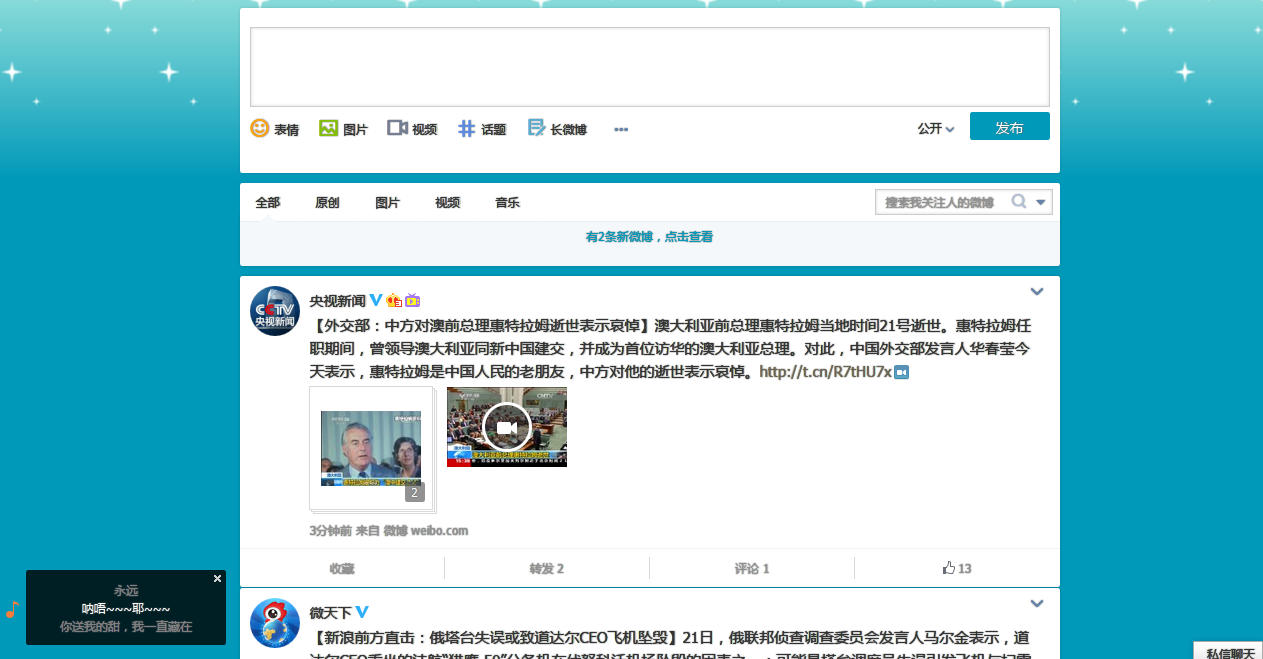The image size is (1263, 659).
Task: Expand the 央视新闻 post options chevron
Action: point(1037,292)
